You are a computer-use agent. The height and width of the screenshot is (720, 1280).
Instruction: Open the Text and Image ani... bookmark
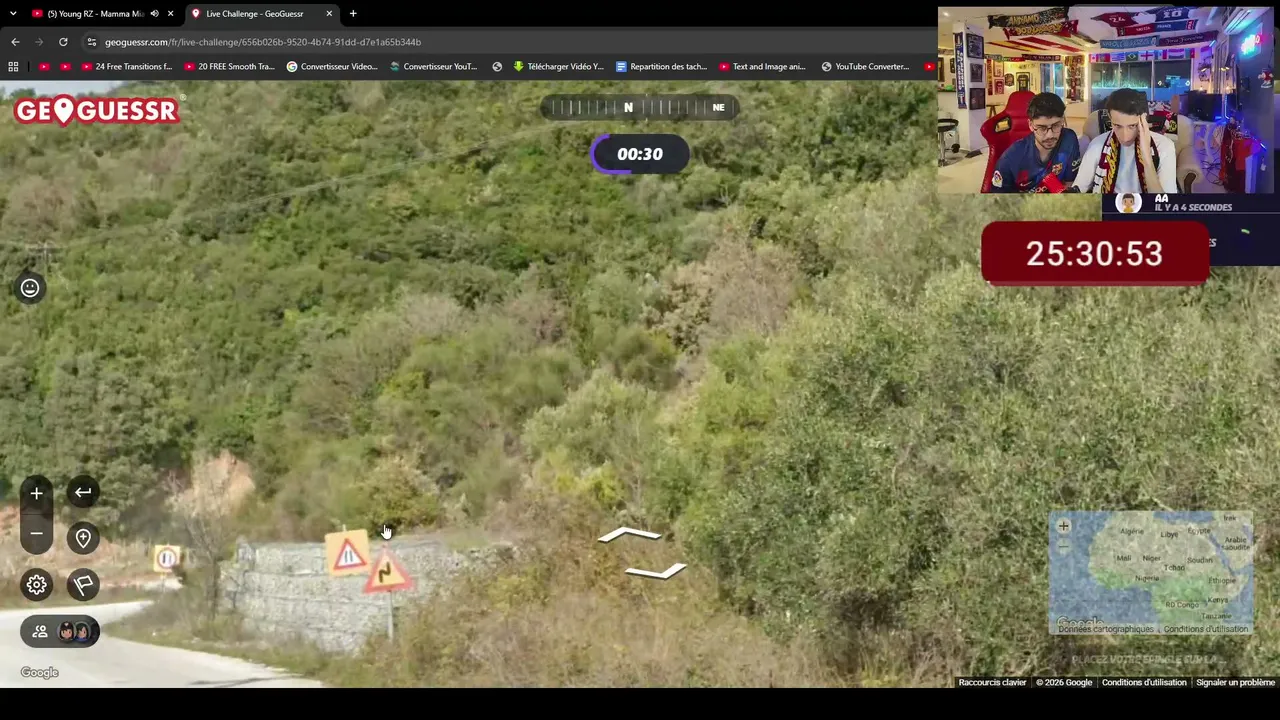coord(764,67)
